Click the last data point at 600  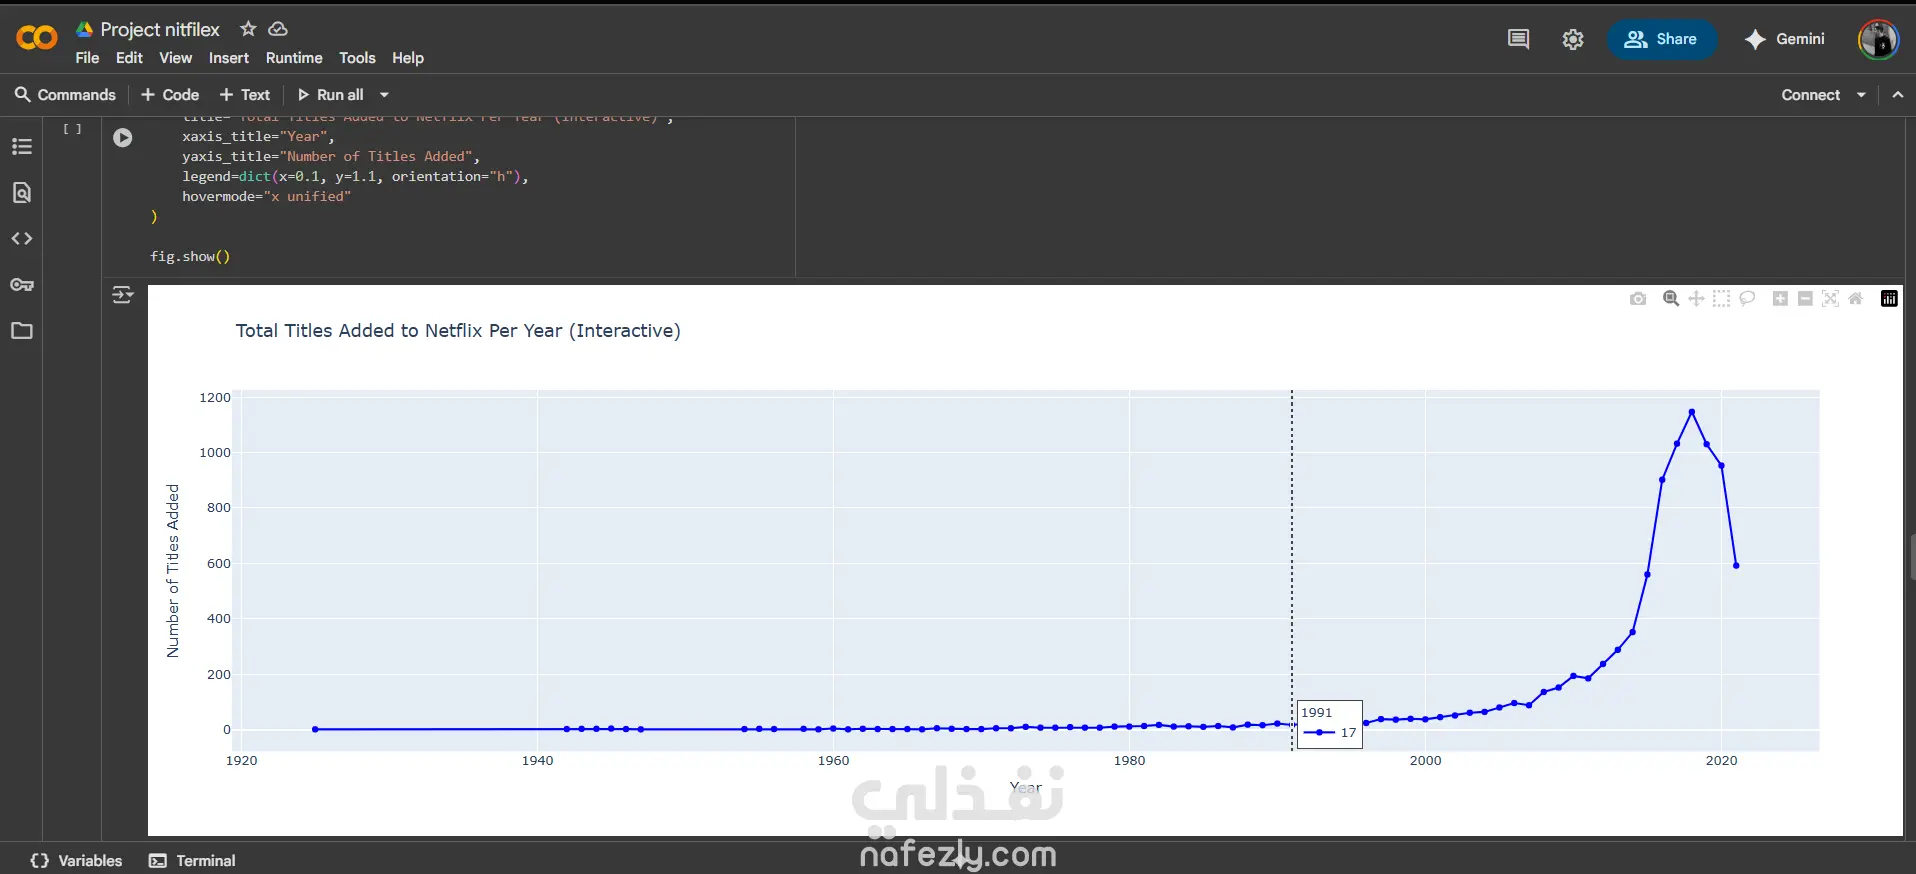[x=1736, y=566]
